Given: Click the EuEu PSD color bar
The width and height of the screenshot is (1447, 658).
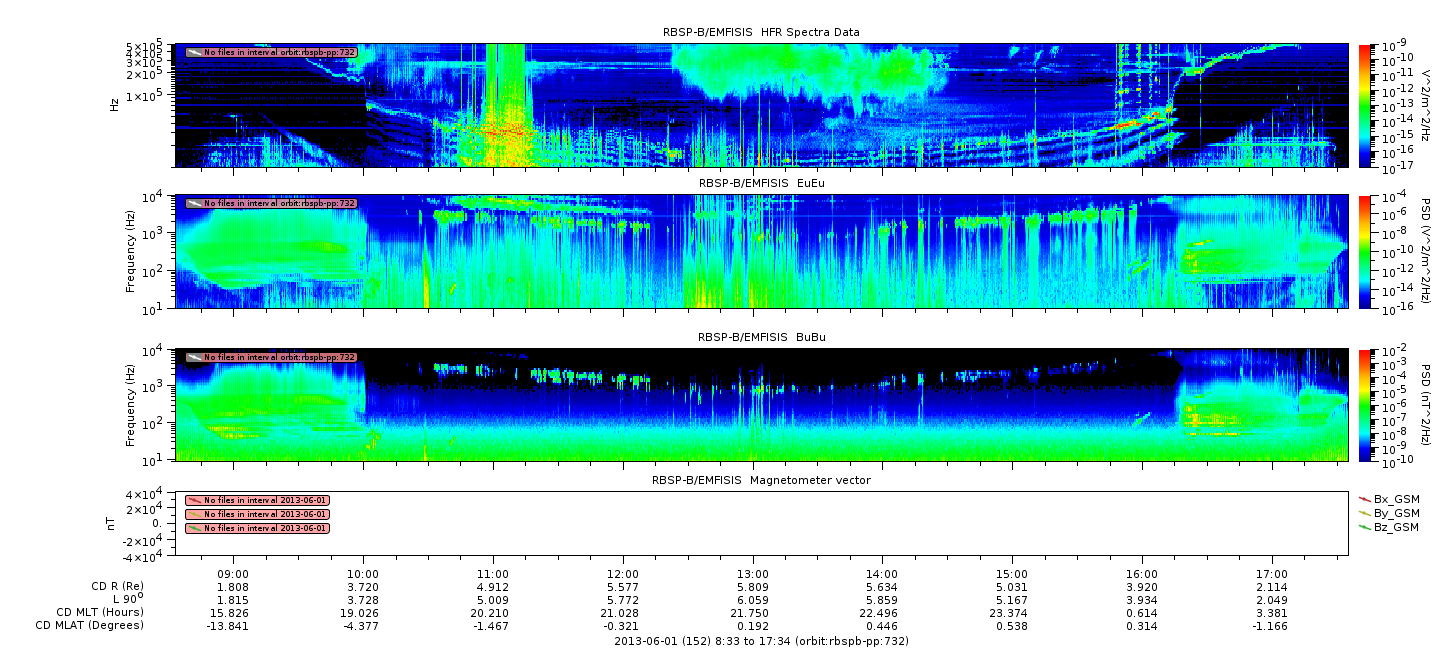Looking at the screenshot, I should (x=1364, y=251).
